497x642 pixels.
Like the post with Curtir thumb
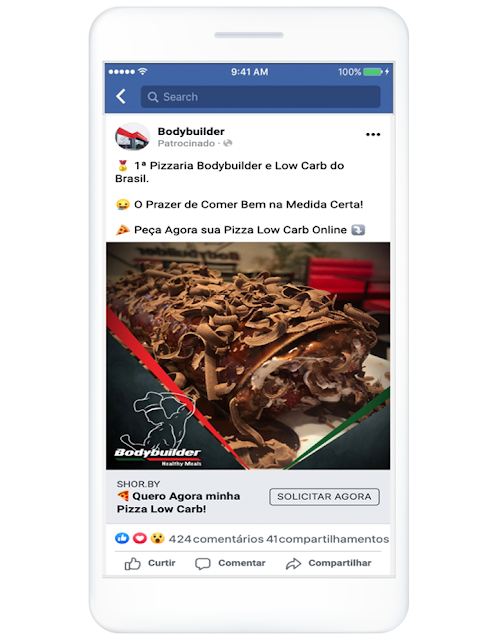point(150,563)
